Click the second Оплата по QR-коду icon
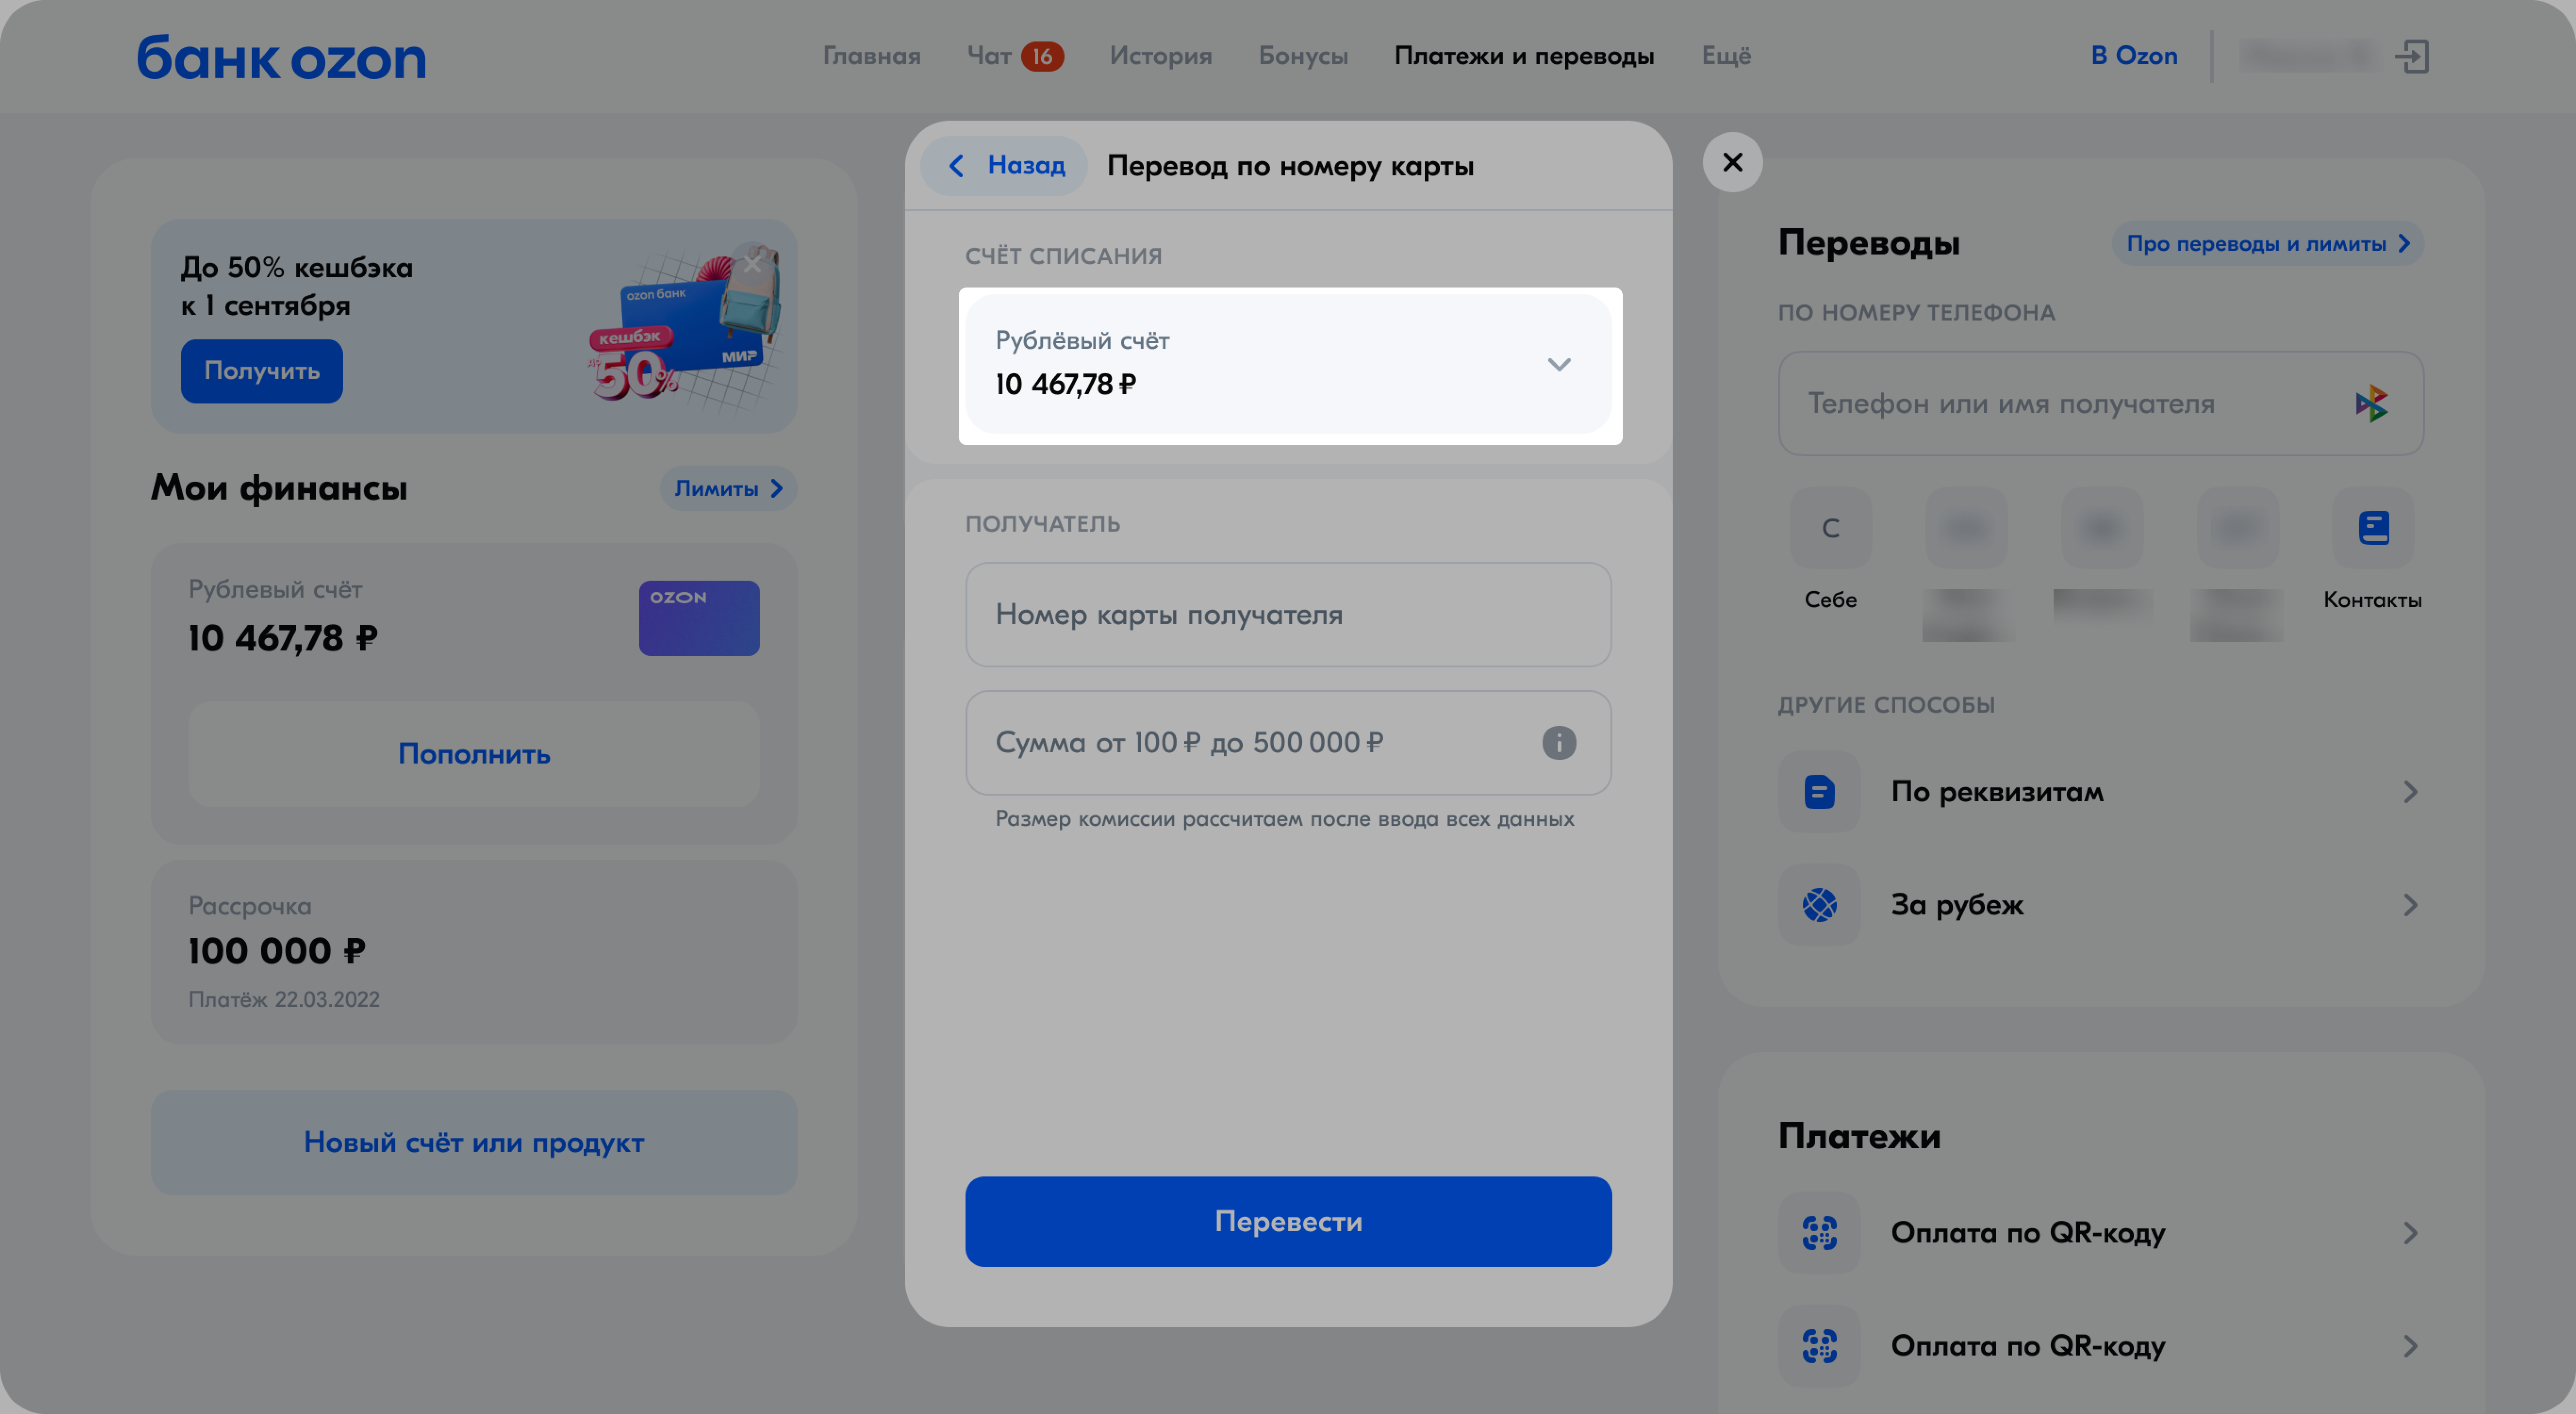 point(1819,1345)
